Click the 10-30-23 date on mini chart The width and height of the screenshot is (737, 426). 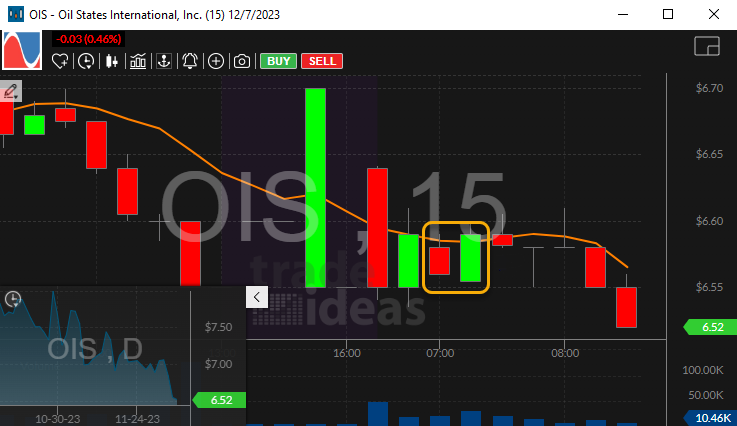(x=58, y=419)
